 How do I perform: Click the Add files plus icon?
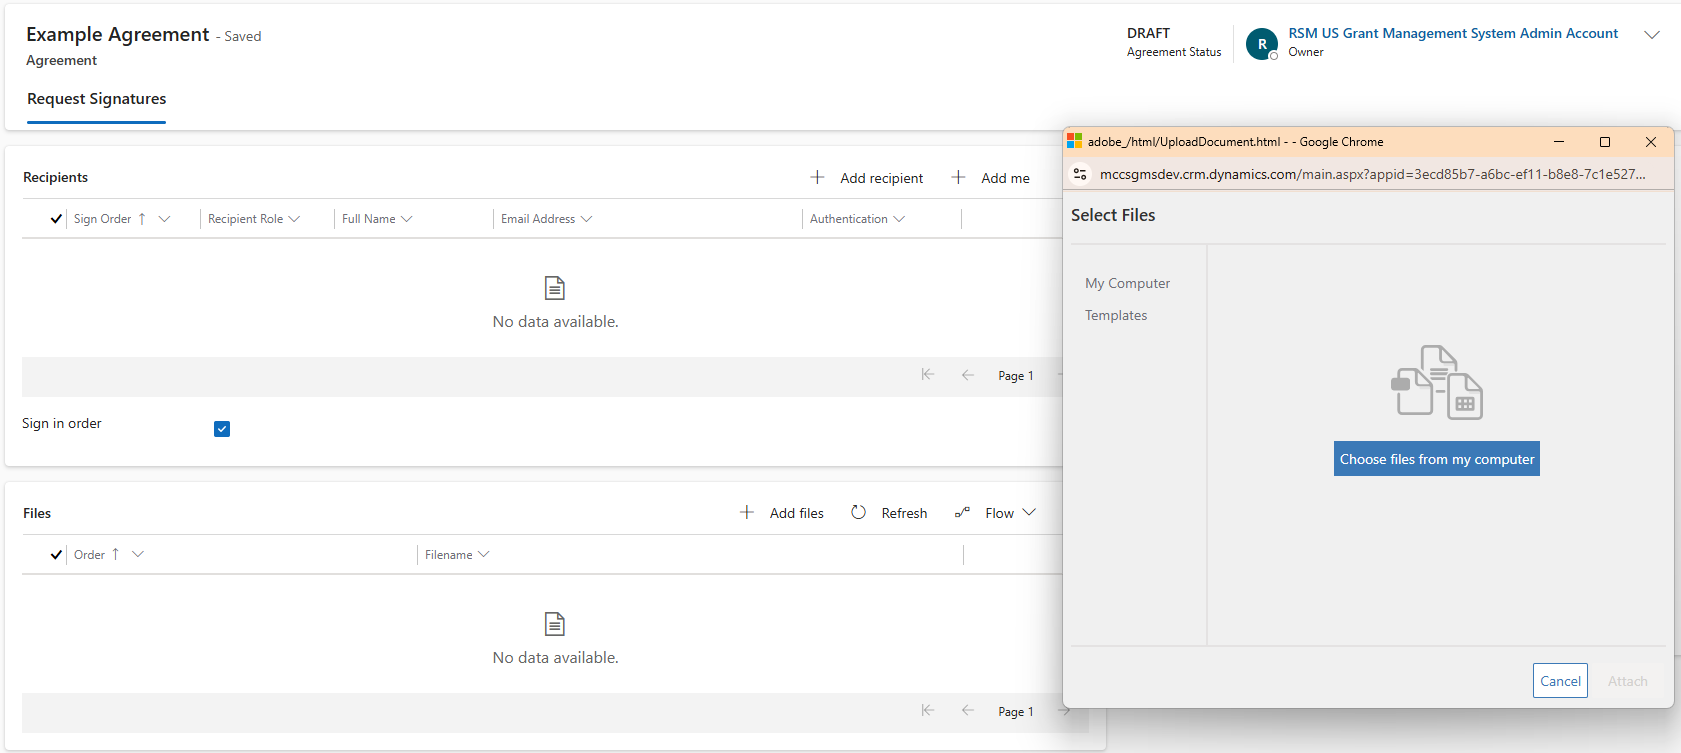747,512
